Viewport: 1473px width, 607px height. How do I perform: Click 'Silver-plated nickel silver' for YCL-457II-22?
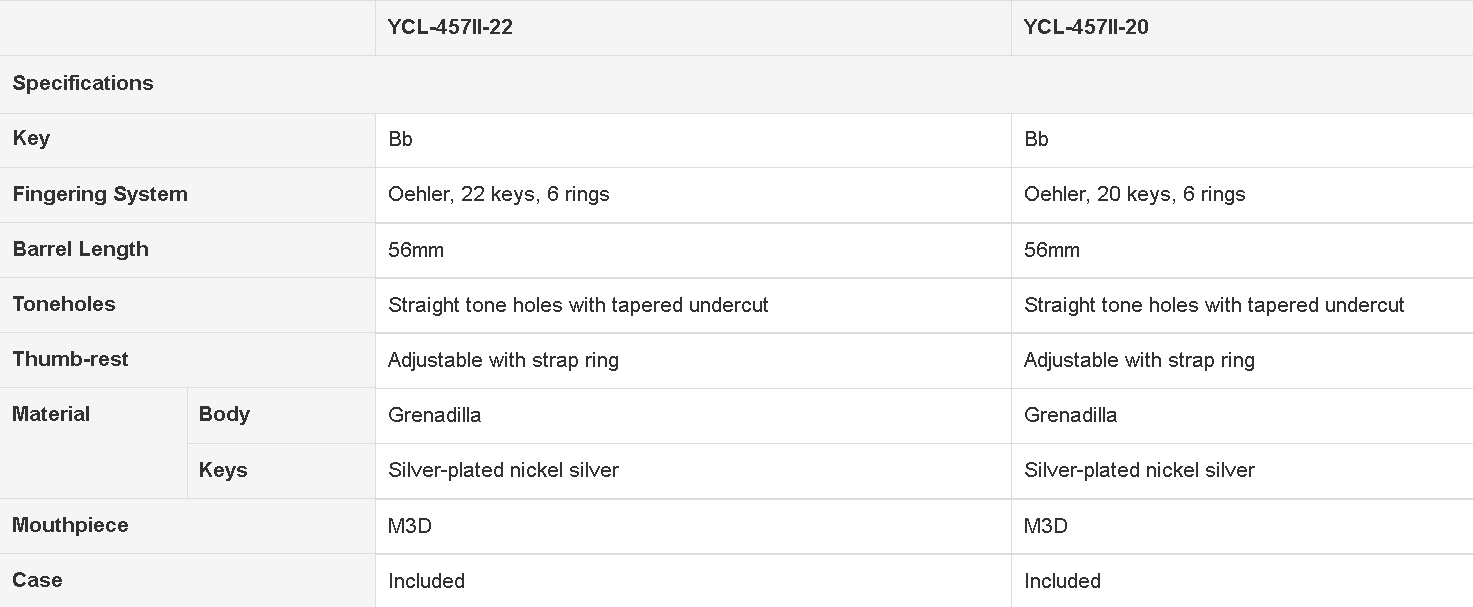504,470
